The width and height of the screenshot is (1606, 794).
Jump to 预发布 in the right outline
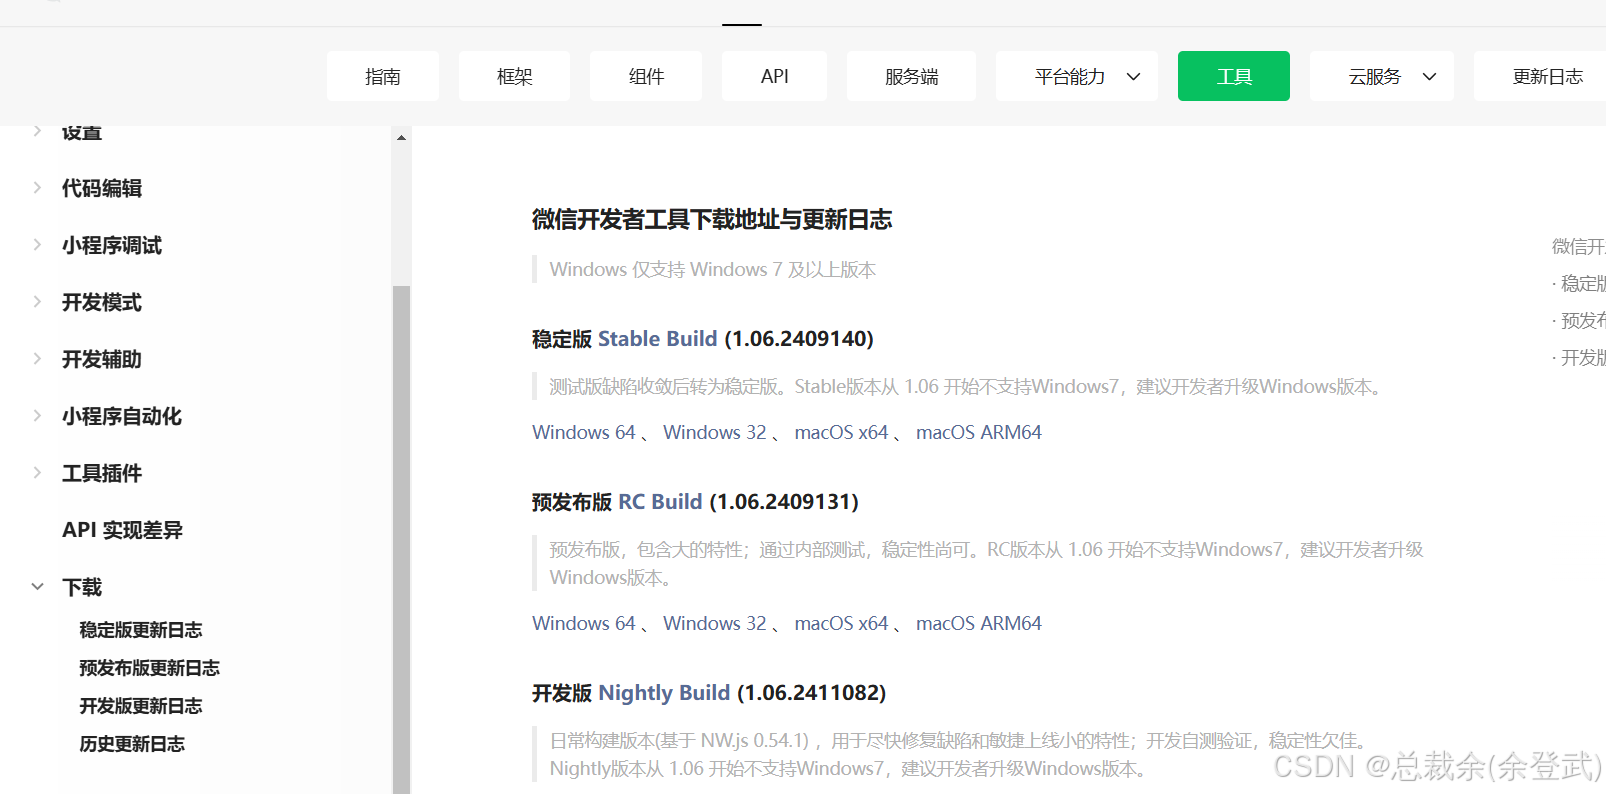[x=1582, y=321]
